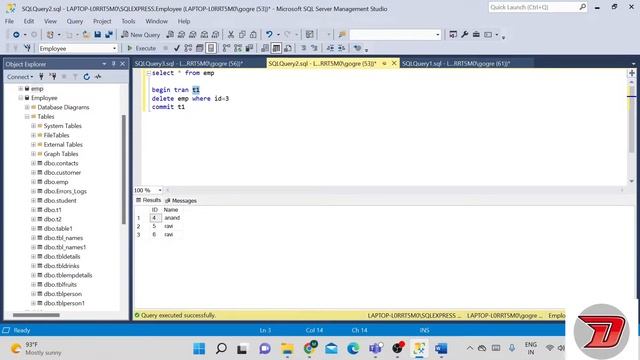The height and width of the screenshot is (360, 640).
Task: Open Microsoft Word from taskbar
Action: point(441,349)
